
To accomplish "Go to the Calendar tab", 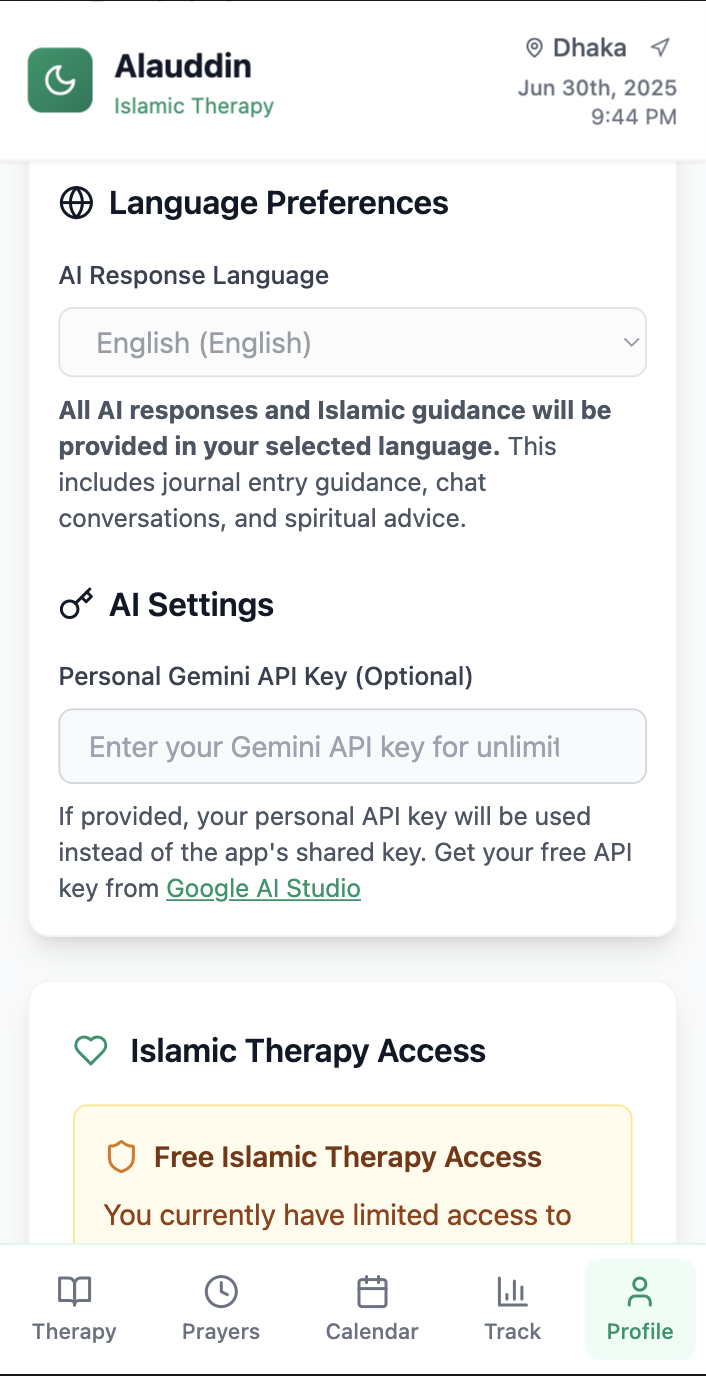I will (372, 1309).
